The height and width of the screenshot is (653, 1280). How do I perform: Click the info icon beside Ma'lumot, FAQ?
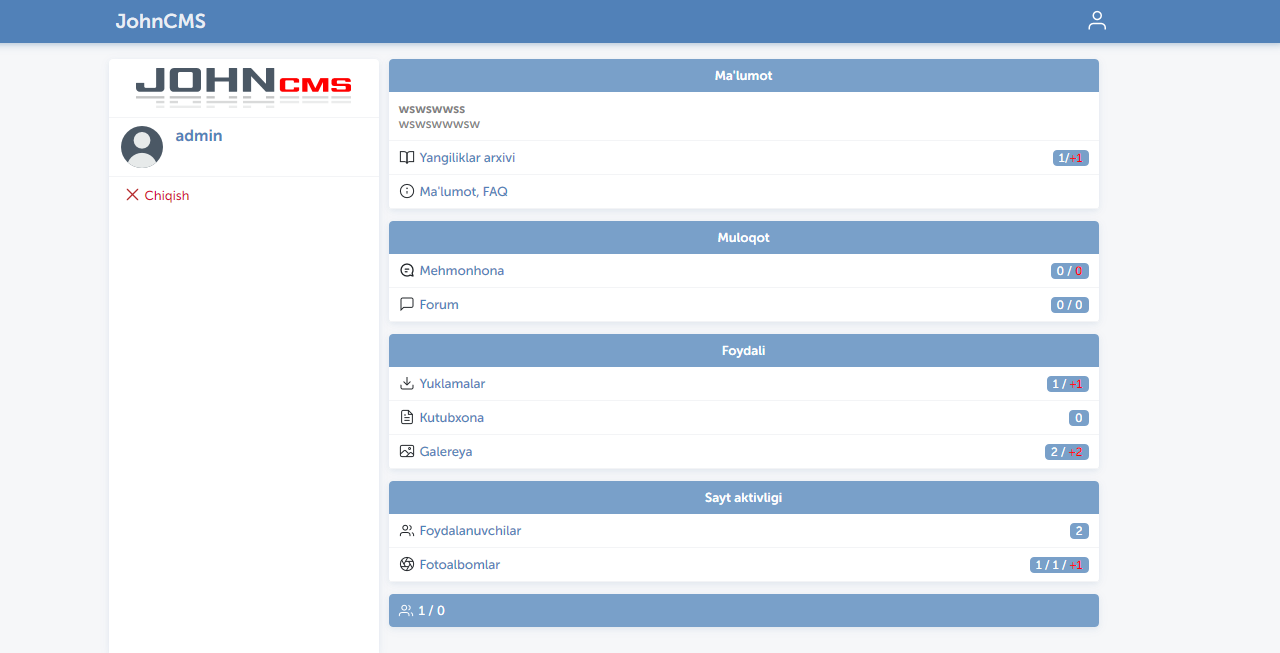pos(407,191)
